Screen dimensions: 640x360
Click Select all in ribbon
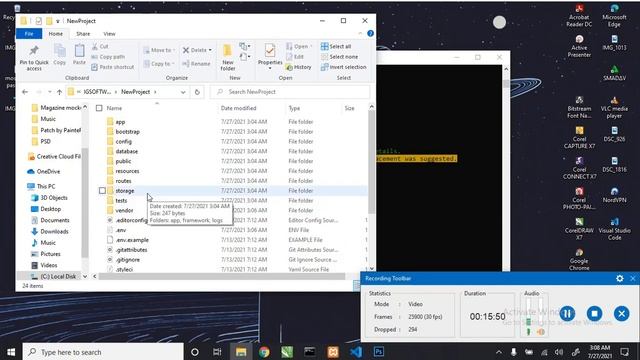pyautogui.click(x=336, y=47)
